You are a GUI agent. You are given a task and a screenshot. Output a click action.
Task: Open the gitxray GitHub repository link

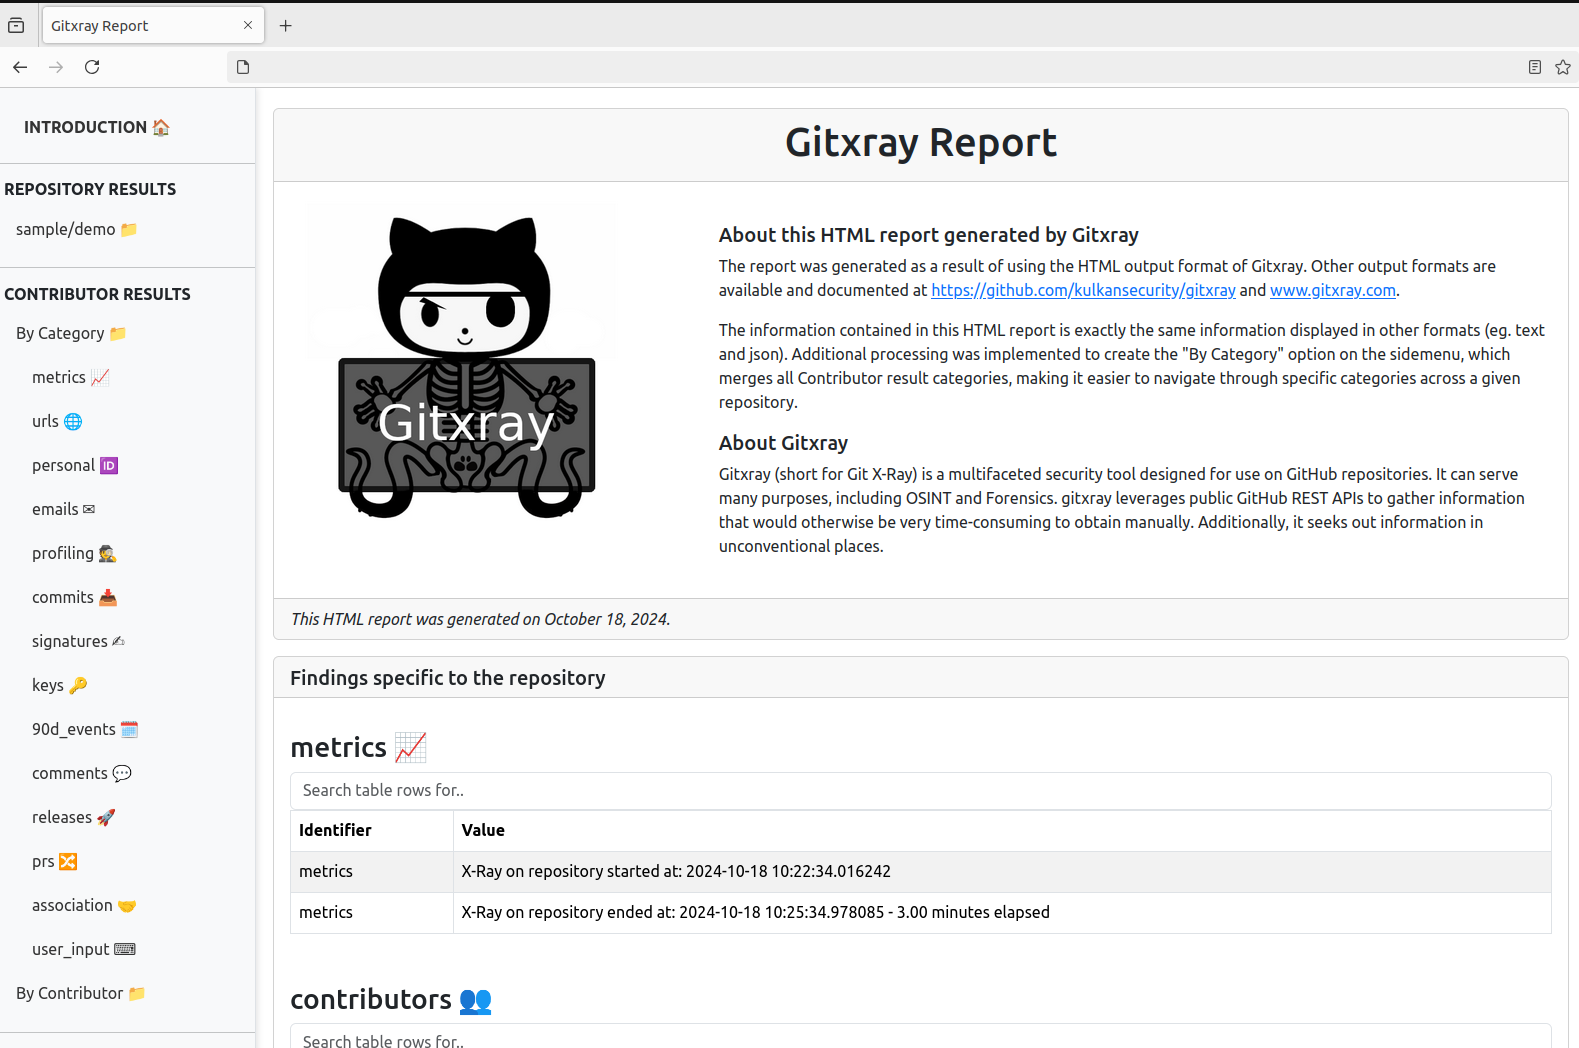point(1083,290)
